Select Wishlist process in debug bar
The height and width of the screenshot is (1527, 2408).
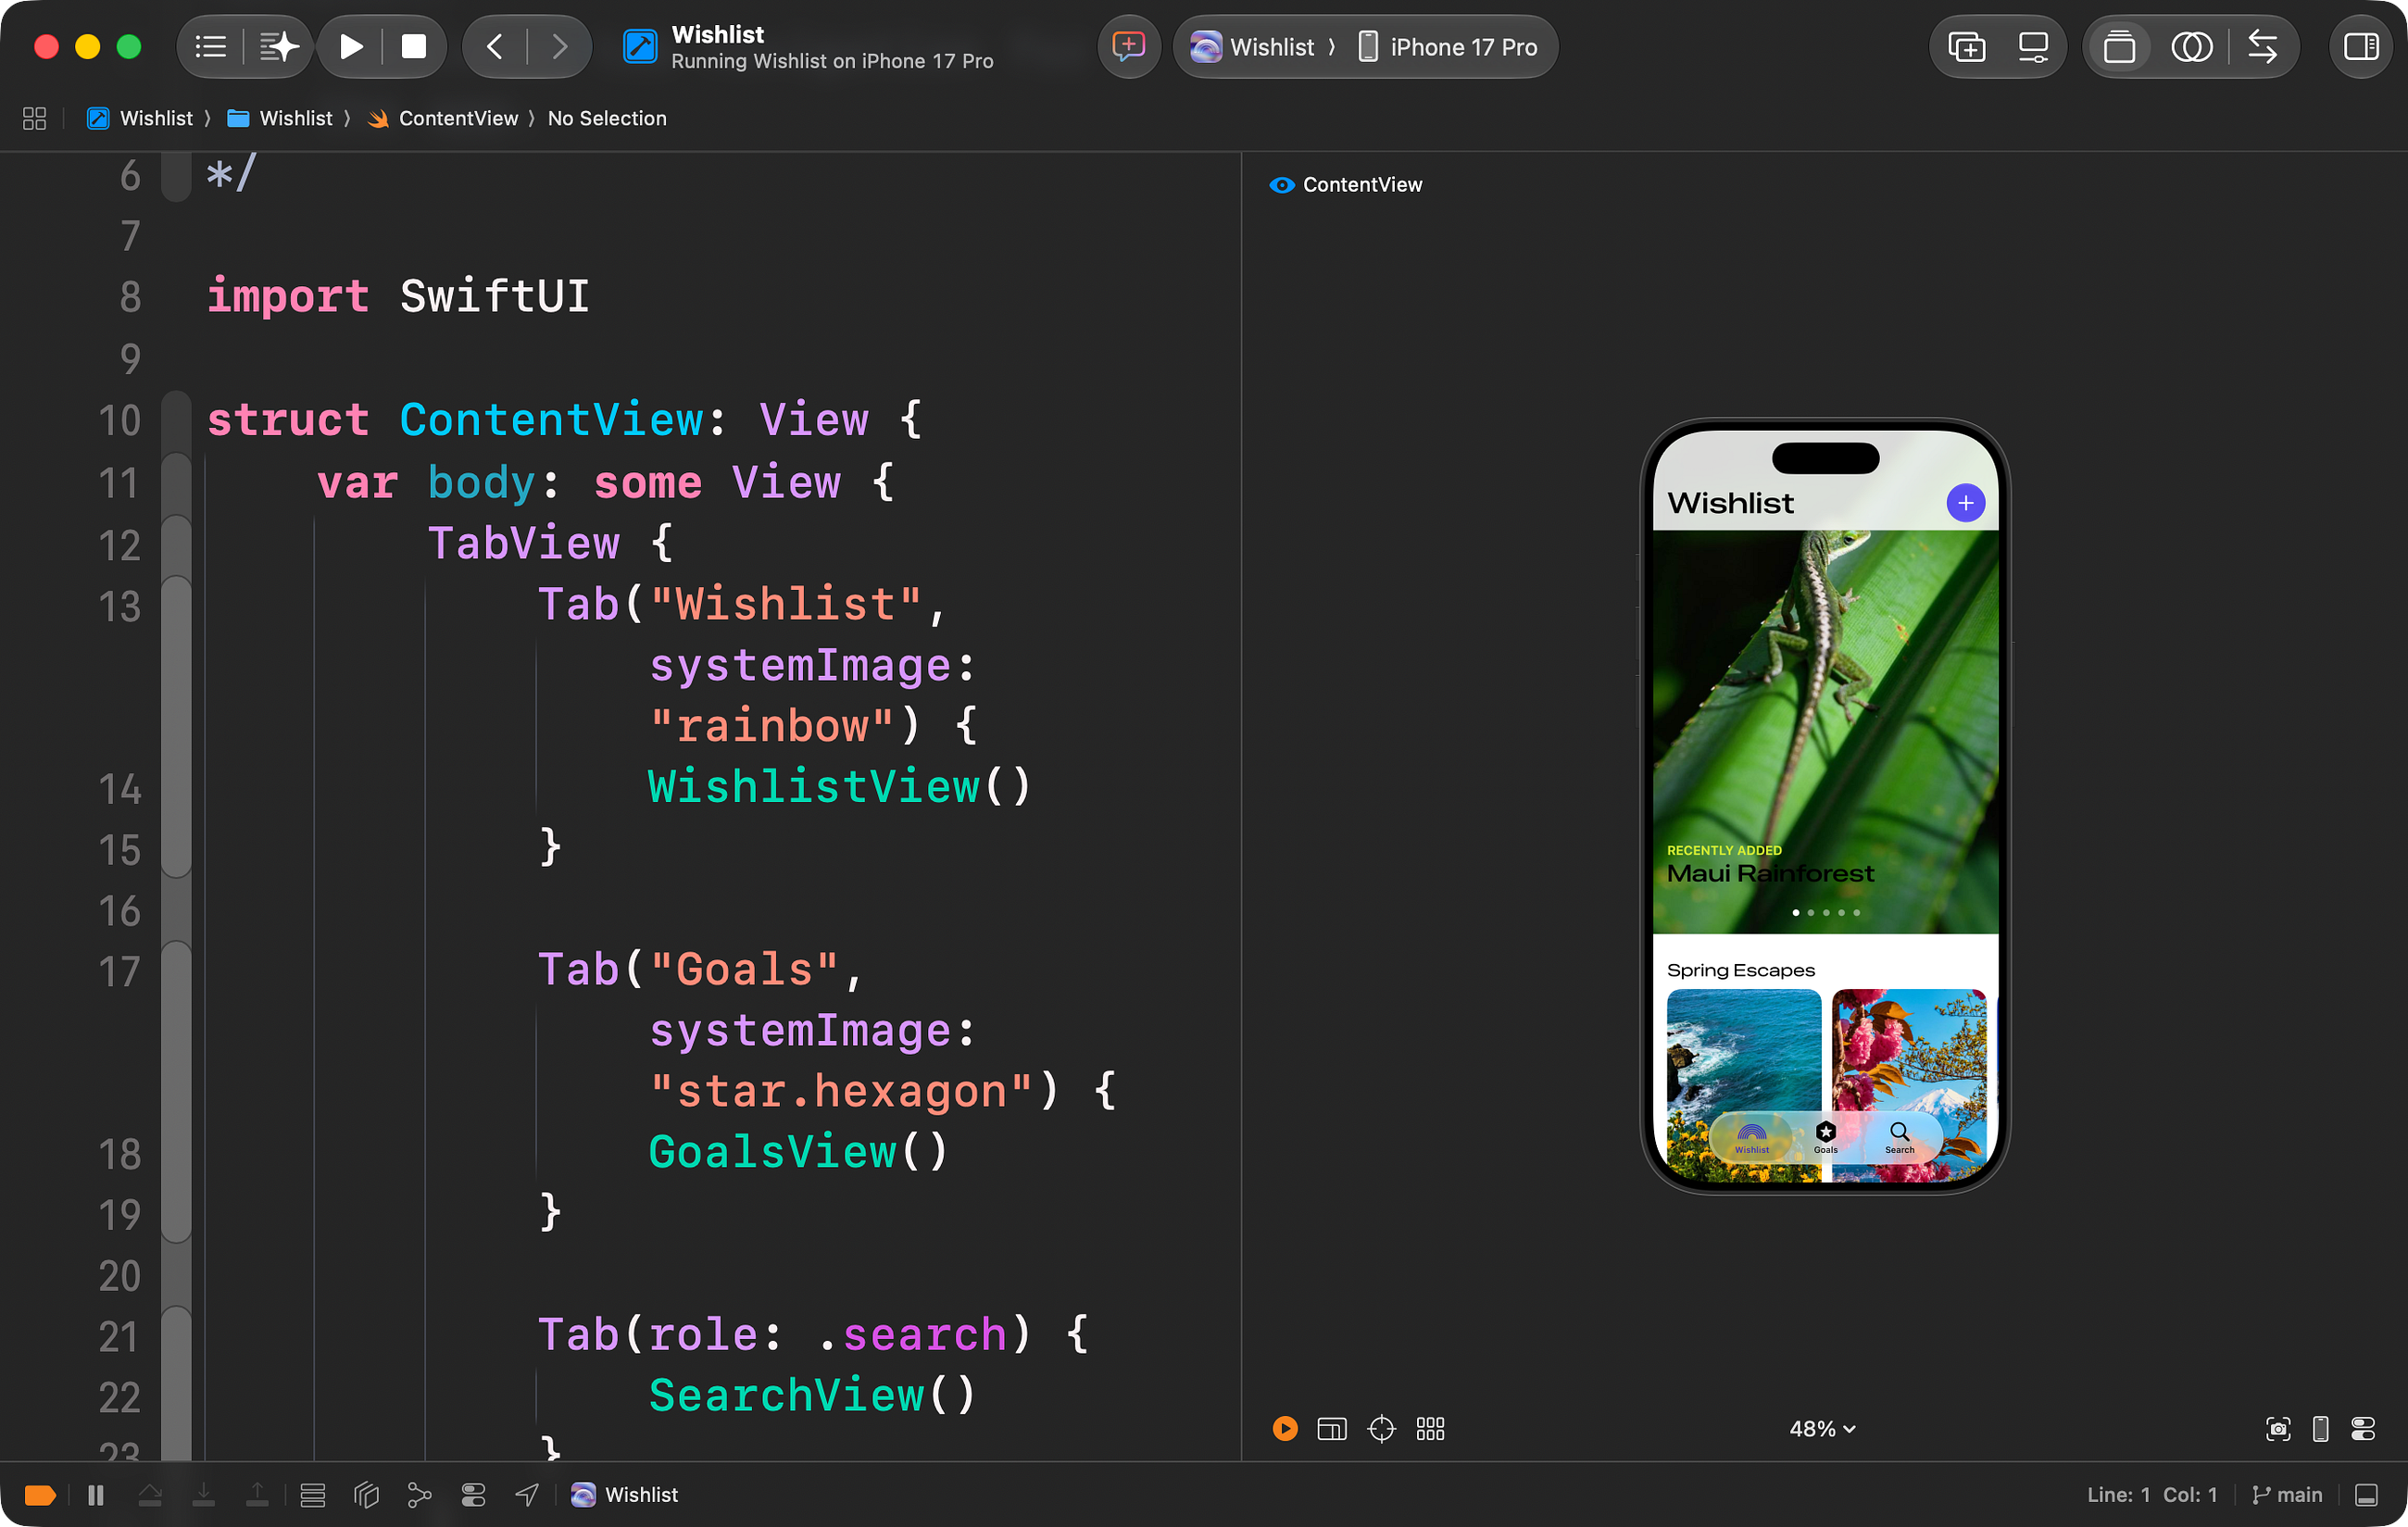pyautogui.click(x=624, y=1495)
